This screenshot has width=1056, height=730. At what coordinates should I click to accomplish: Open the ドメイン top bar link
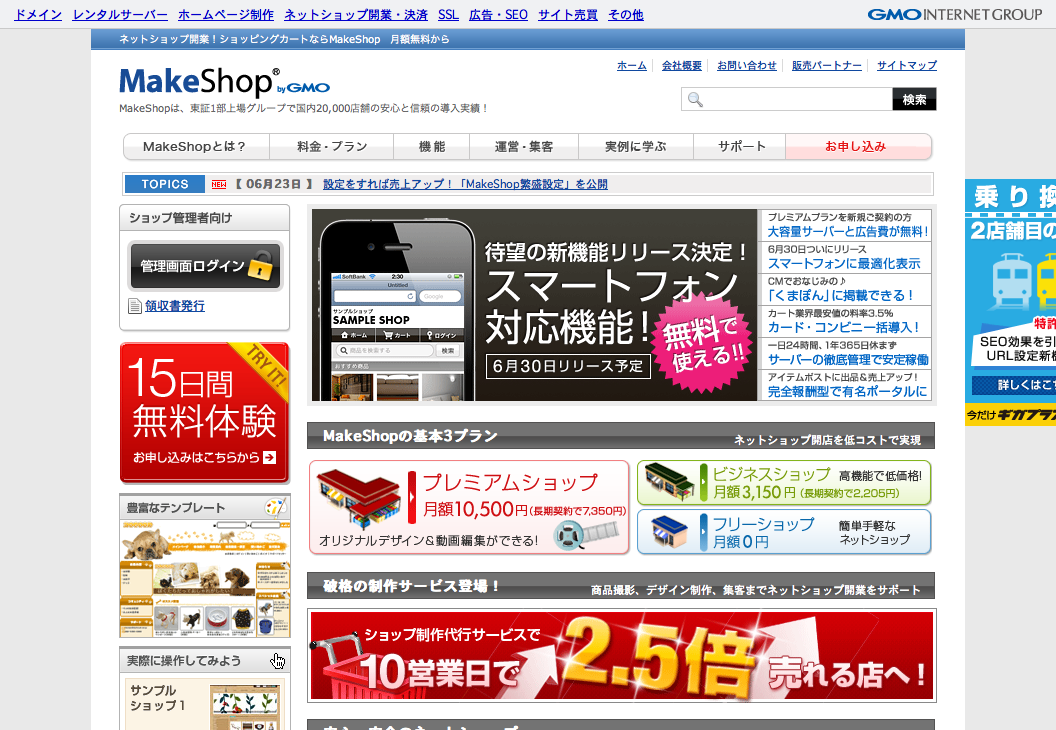tap(38, 15)
